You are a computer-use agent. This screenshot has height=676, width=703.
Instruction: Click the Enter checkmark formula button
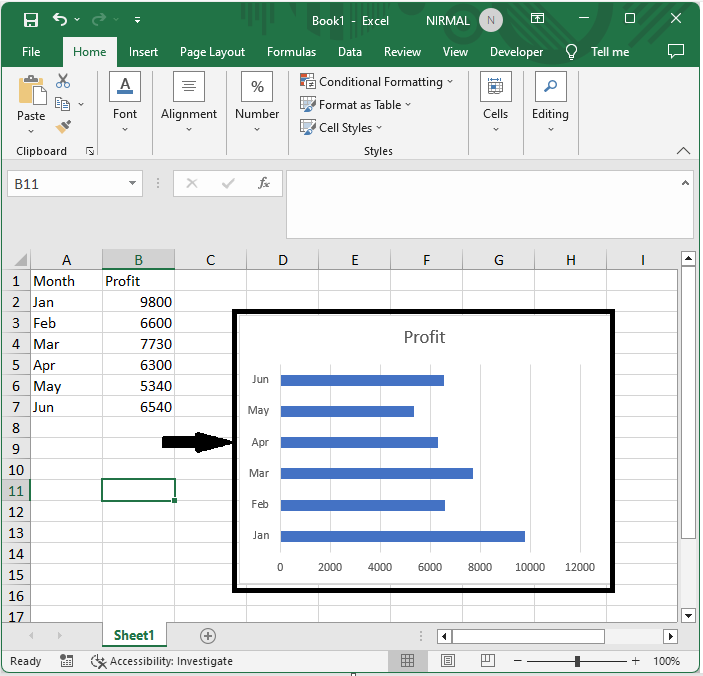[x=228, y=183]
